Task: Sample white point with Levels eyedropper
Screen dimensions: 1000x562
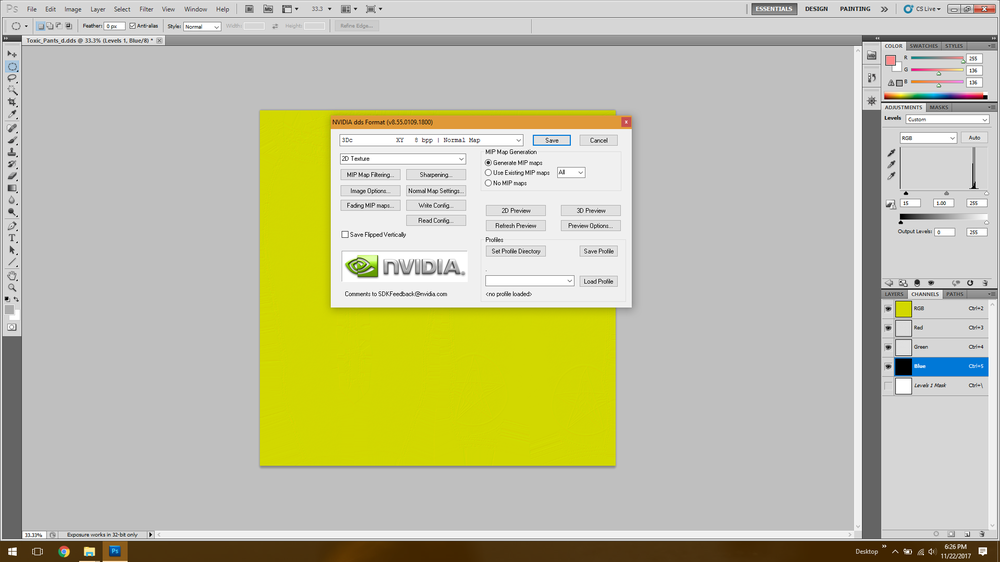Action: click(891, 176)
